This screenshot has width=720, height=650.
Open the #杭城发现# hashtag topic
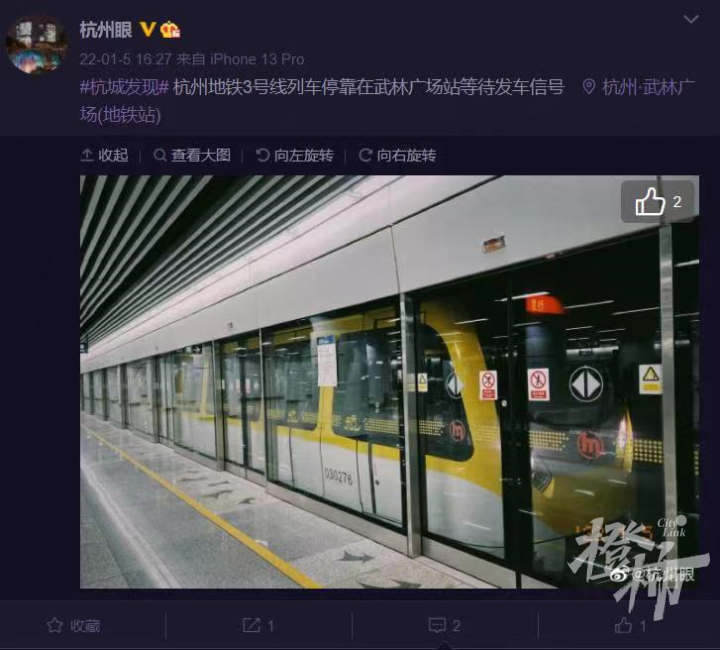[x=124, y=87]
